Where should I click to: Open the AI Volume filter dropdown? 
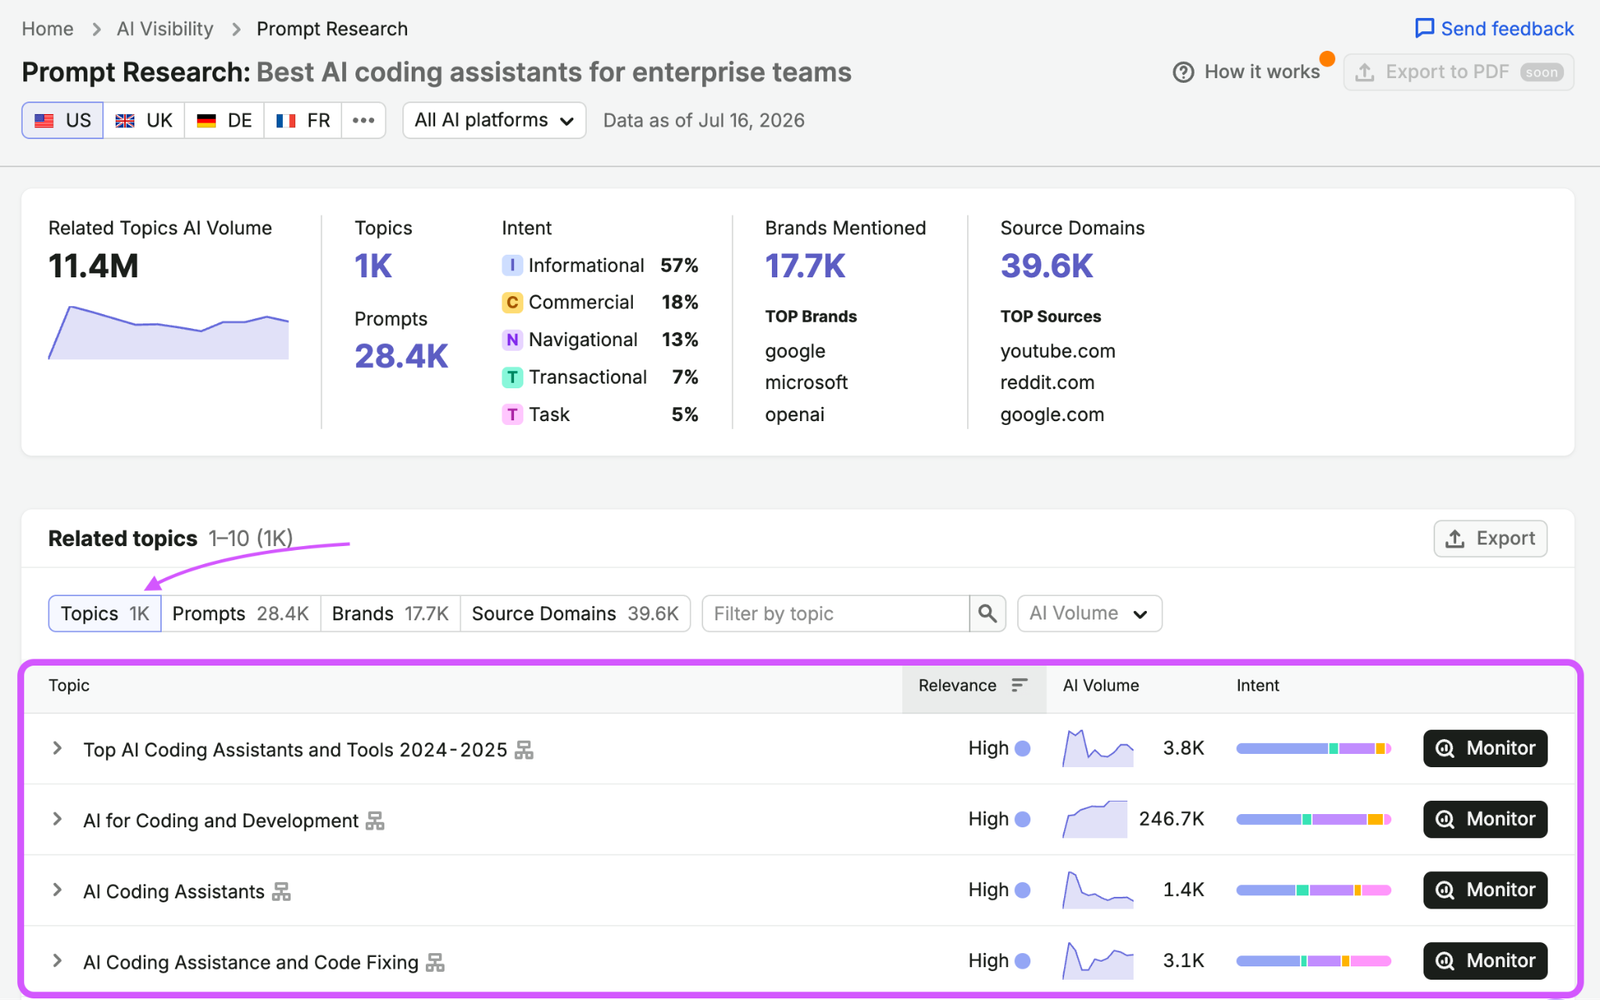pyautogui.click(x=1089, y=613)
